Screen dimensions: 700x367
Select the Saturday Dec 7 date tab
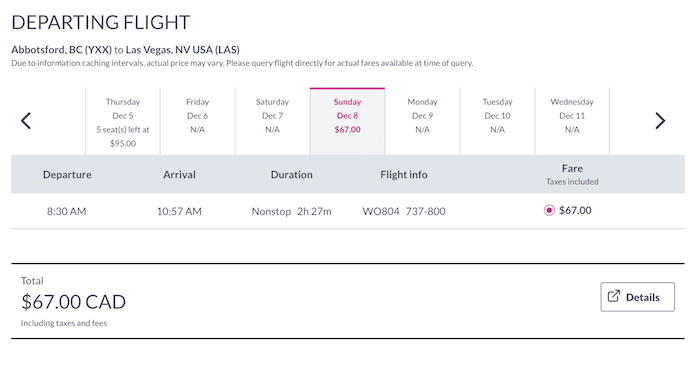272,121
